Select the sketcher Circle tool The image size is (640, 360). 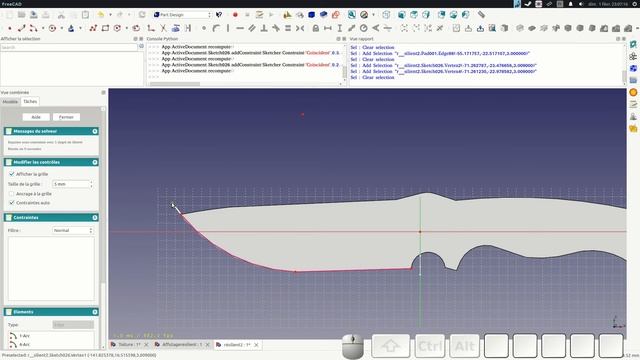(x=52, y=28)
